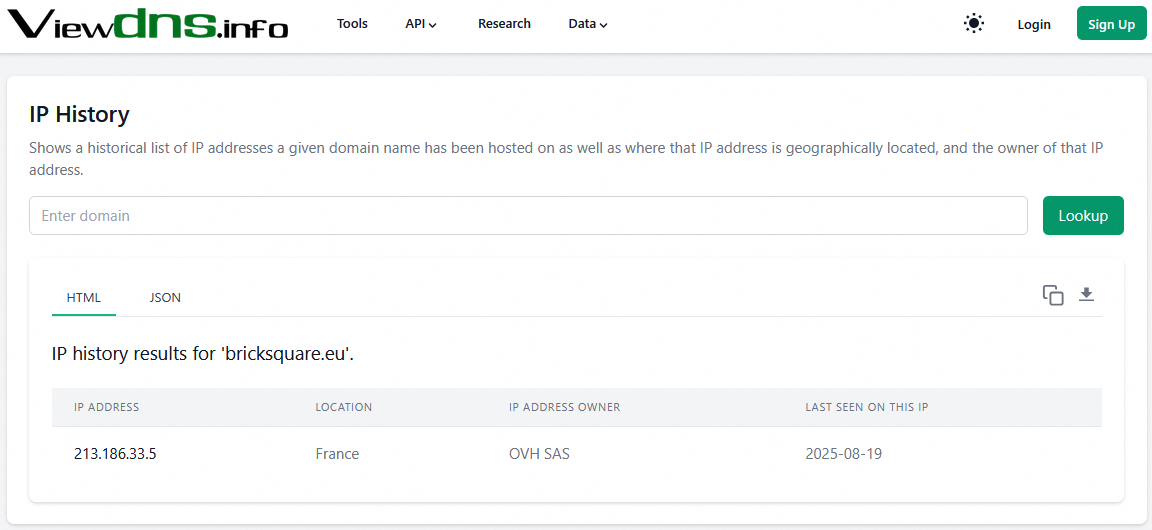The image size is (1152, 530).
Task: Select the IP address 213.186.33.5
Action: pyautogui.click(x=115, y=454)
